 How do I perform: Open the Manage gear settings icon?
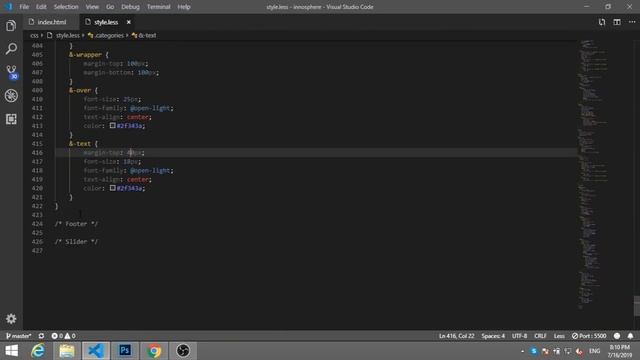pos(11,319)
